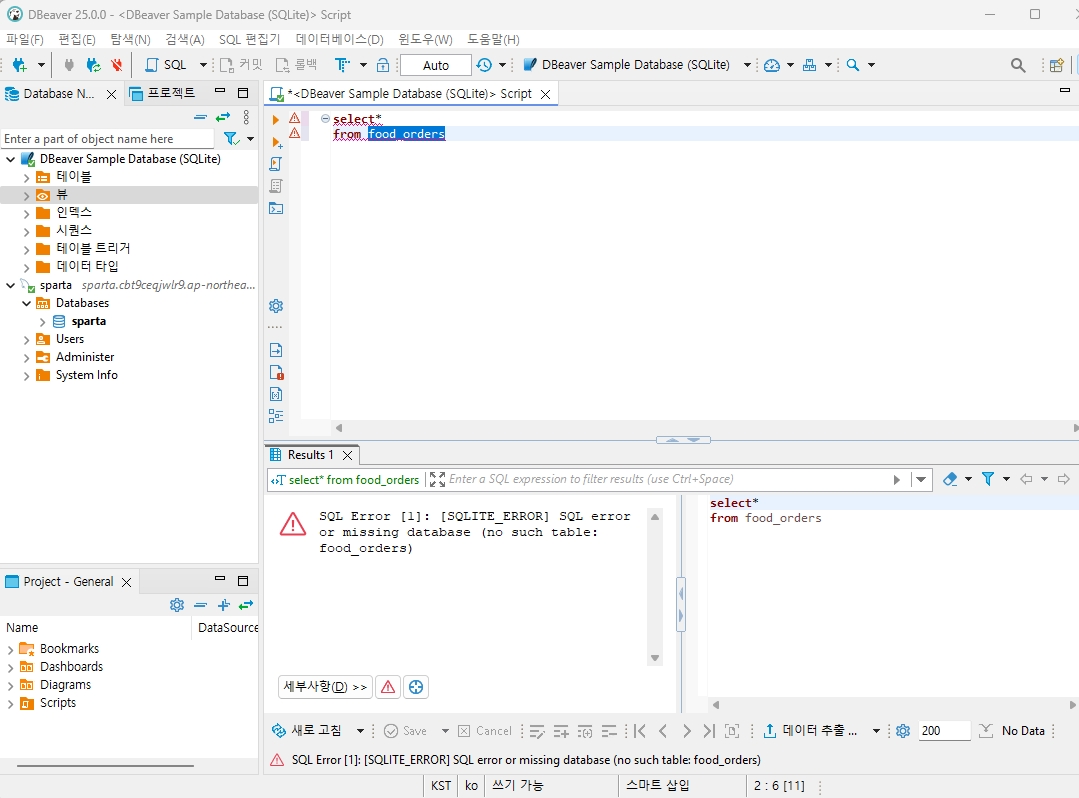Open the active connection dropdown for DBeaver Sample Database
The width and height of the screenshot is (1079, 798).
tap(747, 65)
